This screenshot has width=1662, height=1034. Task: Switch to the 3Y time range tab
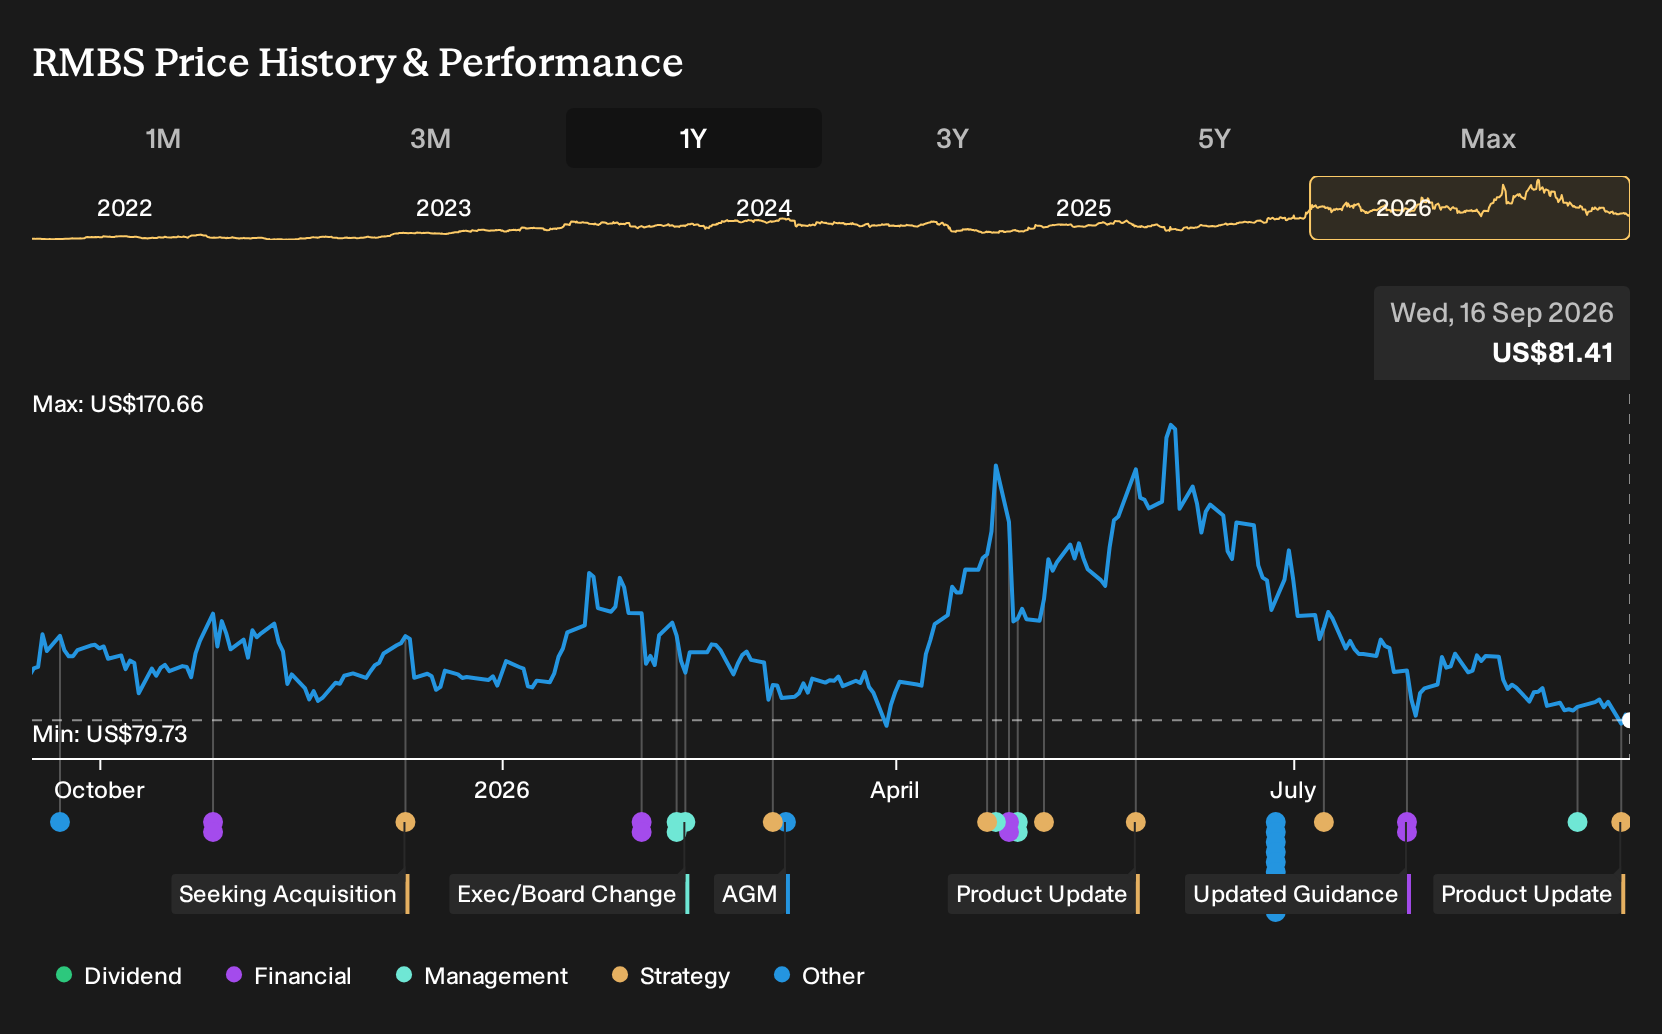pyautogui.click(x=952, y=139)
